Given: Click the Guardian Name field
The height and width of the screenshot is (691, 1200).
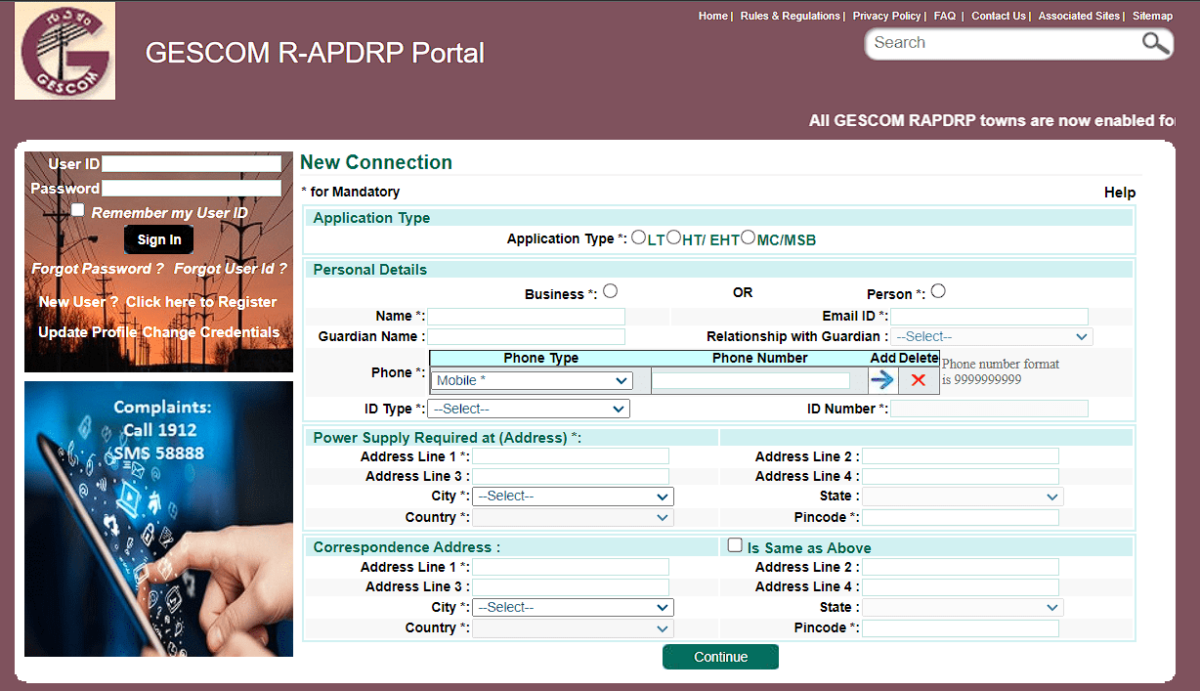Looking at the screenshot, I should [x=527, y=337].
